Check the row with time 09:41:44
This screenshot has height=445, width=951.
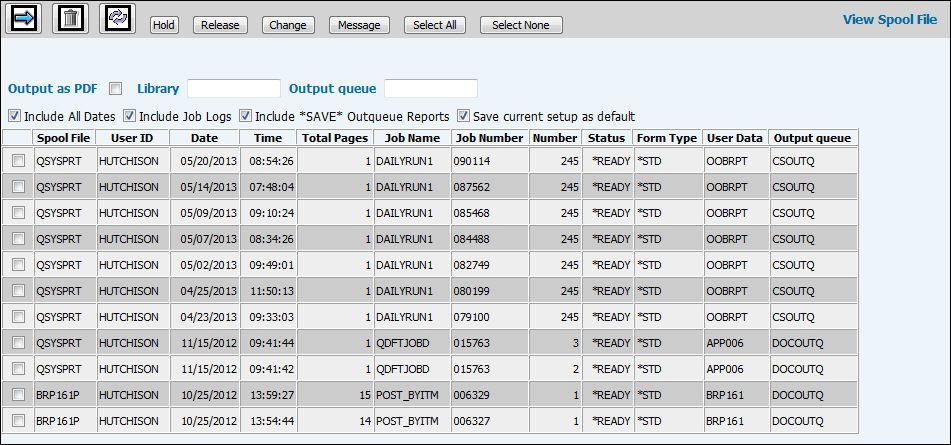(19, 343)
